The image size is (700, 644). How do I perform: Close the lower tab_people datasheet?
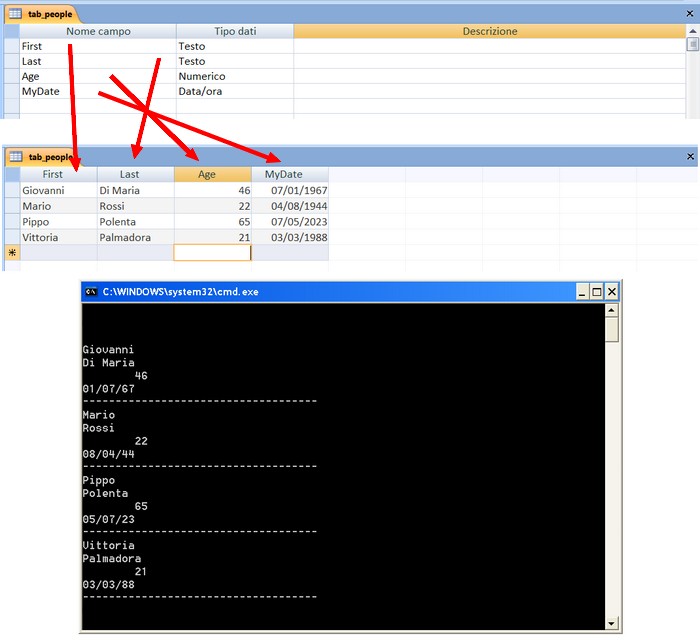[x=690, y=157]
